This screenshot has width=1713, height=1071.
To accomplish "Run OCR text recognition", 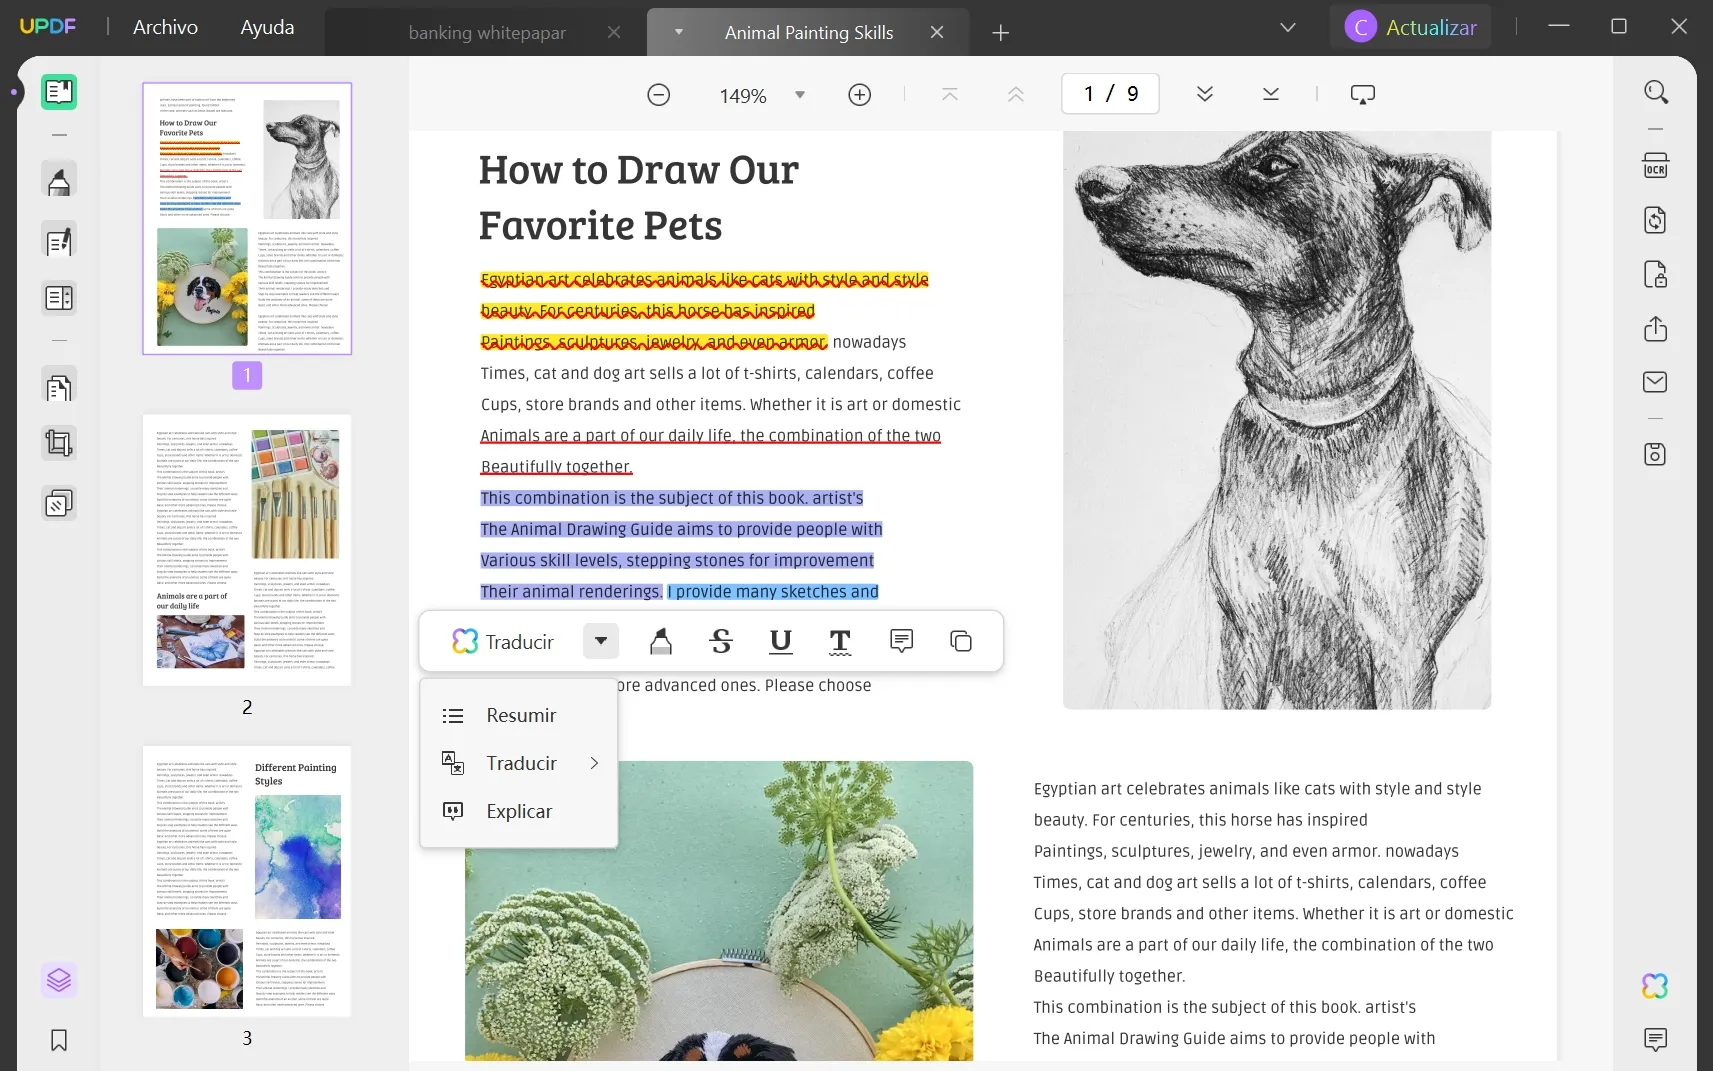I will tap(1656, 165).
